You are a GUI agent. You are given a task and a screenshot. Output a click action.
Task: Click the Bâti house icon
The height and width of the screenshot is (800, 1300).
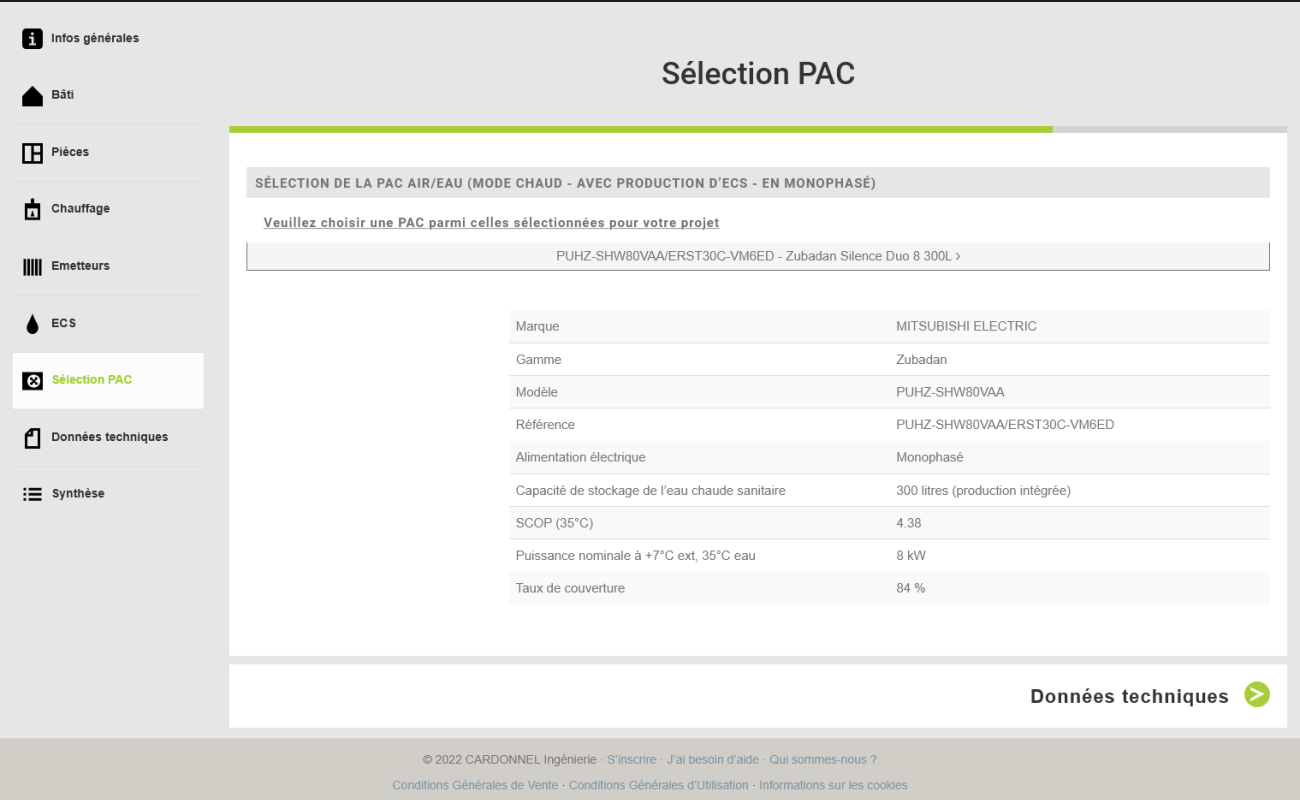click(33, 96)
